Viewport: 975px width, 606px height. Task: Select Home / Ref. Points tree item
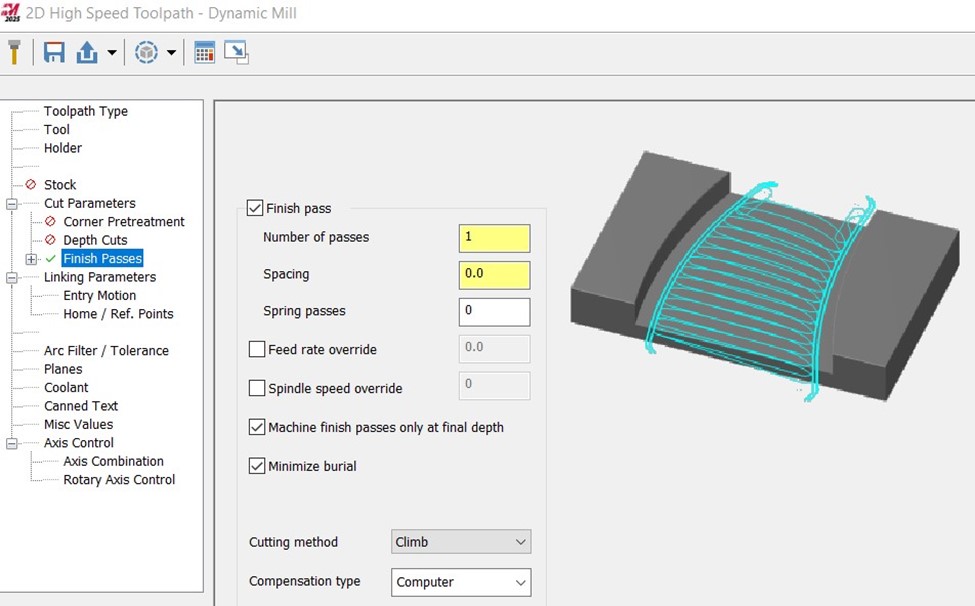118,314
